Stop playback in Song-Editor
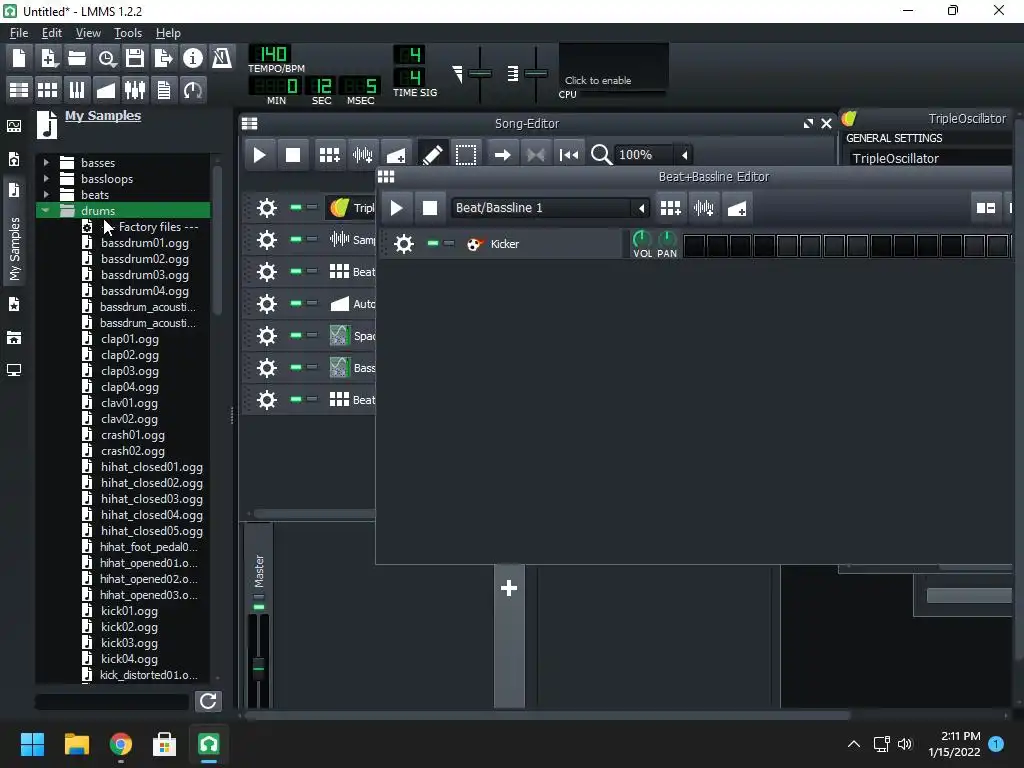The image size is (1024, 768). 293,155
